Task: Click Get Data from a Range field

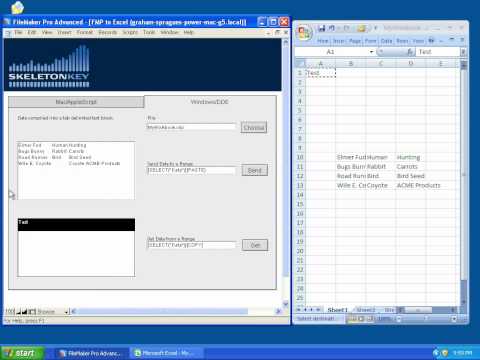Action: 191,245
